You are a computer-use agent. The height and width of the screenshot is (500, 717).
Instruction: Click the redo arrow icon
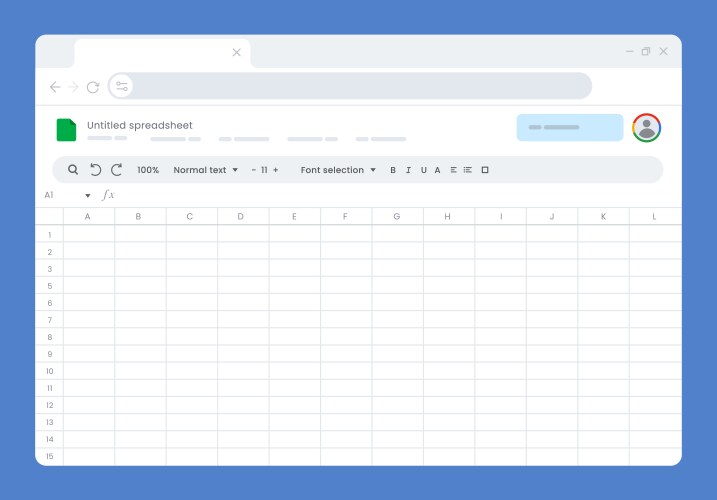116,170
